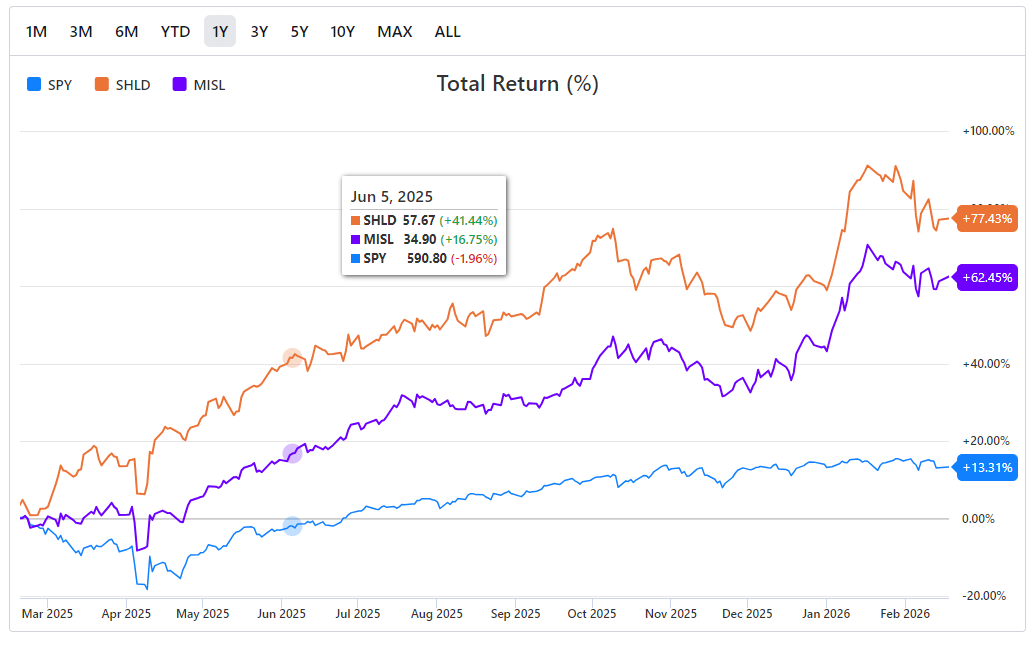1035x647 pixels.
Task: Click the highlighted MISL data point marker
Action: [292, 453]
